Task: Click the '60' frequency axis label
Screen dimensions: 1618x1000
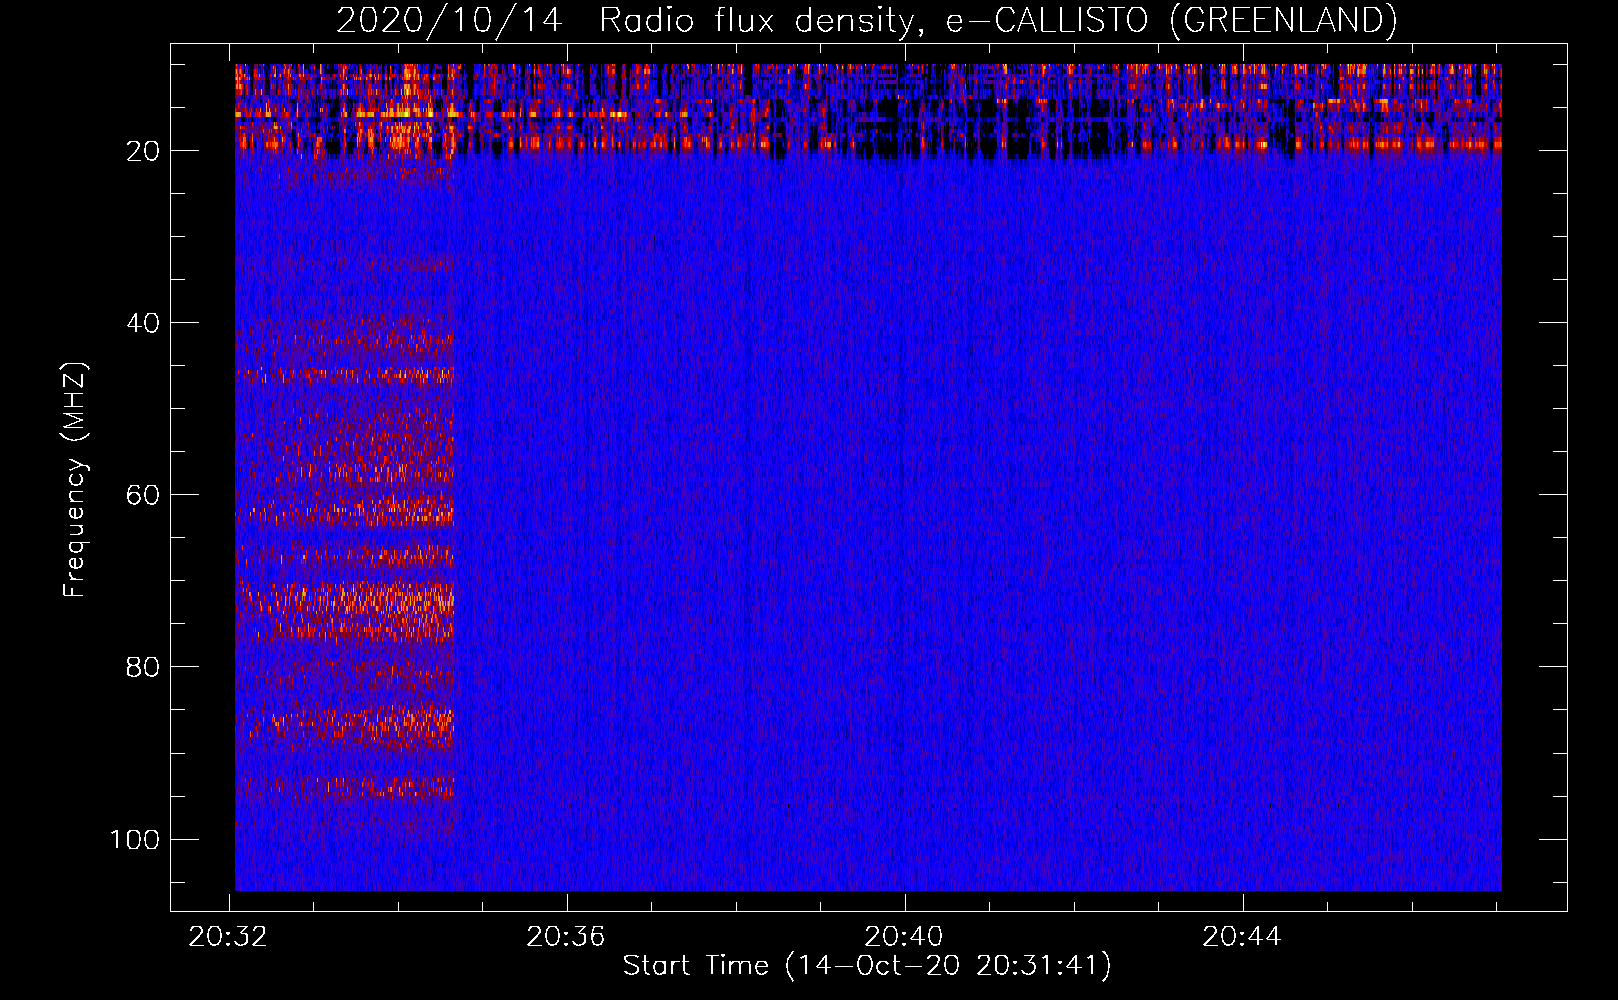Action: pos(143,495)
